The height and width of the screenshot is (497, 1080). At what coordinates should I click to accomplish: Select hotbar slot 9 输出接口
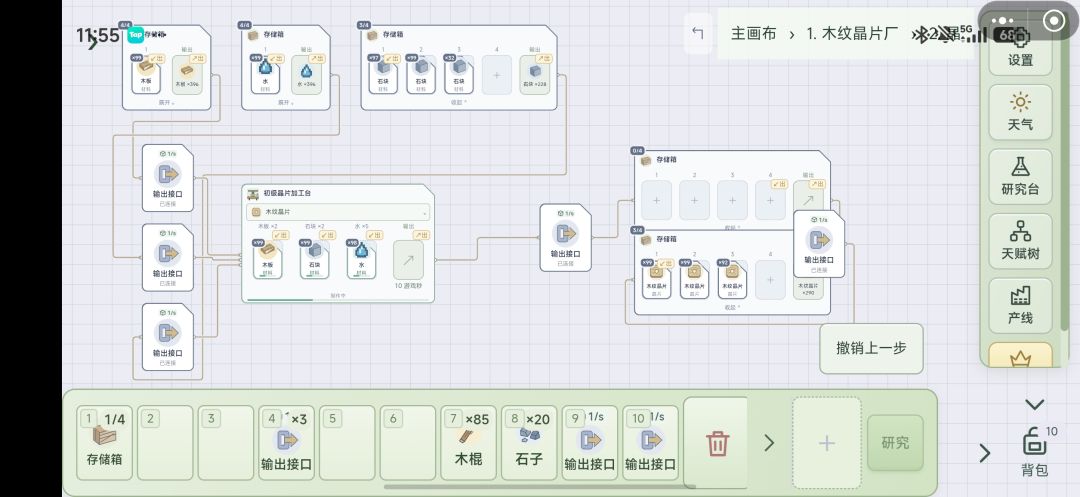(590, 443)
